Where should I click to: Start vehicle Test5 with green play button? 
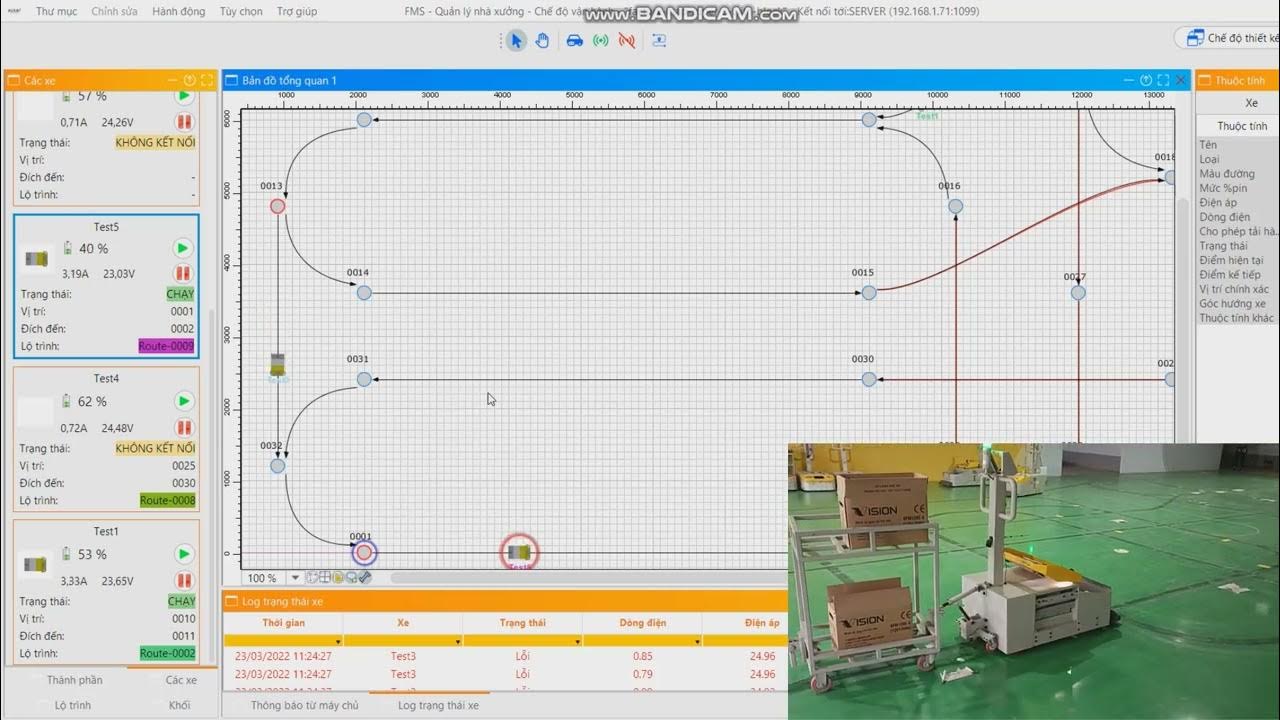[x=182, y=248]
